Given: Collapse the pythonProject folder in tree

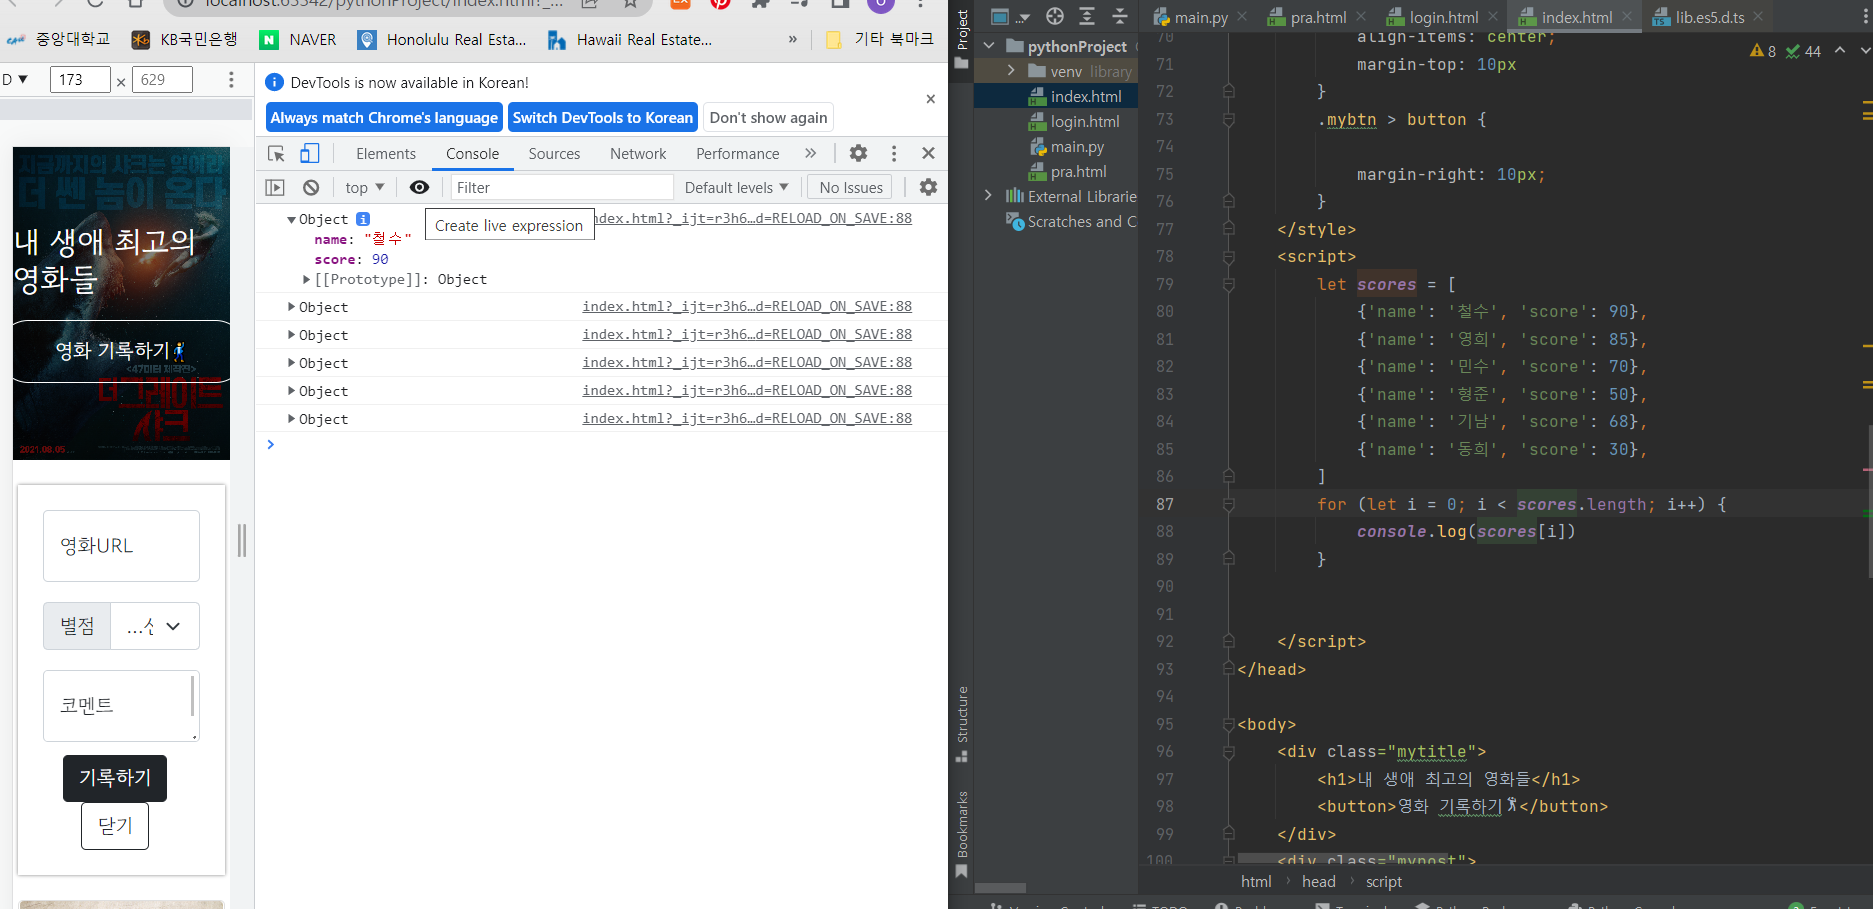Looking at the screenshot, I should coord(989,46).
